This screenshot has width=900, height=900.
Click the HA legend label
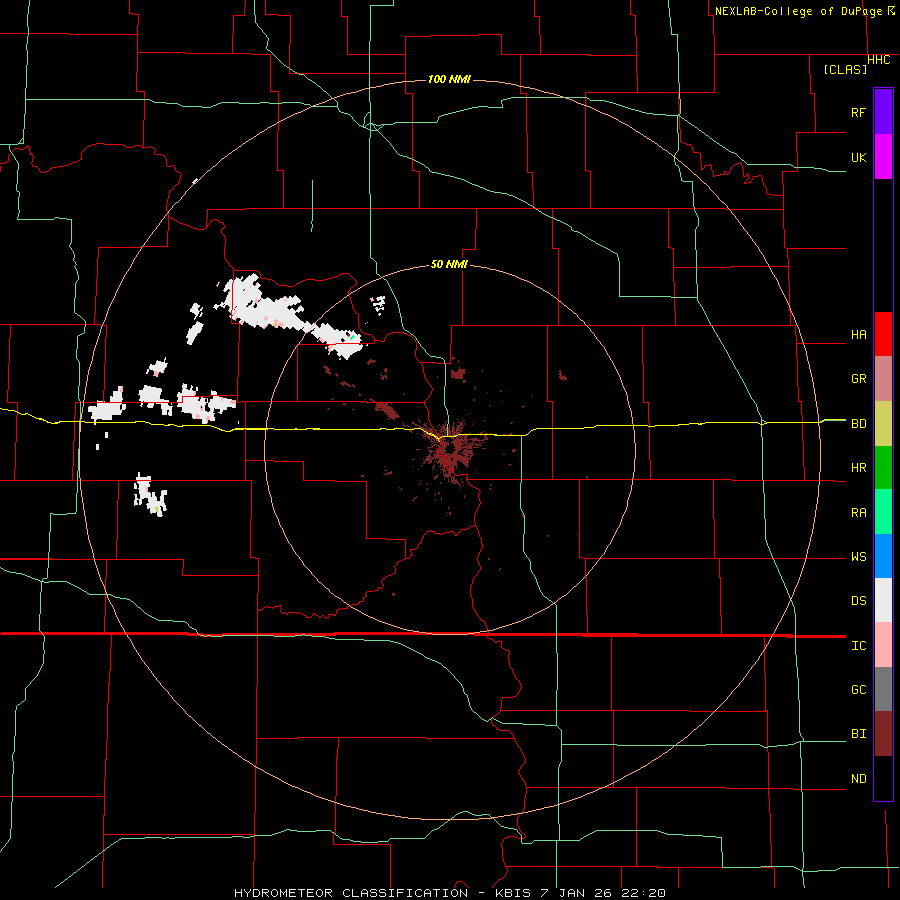coord(858,335)
